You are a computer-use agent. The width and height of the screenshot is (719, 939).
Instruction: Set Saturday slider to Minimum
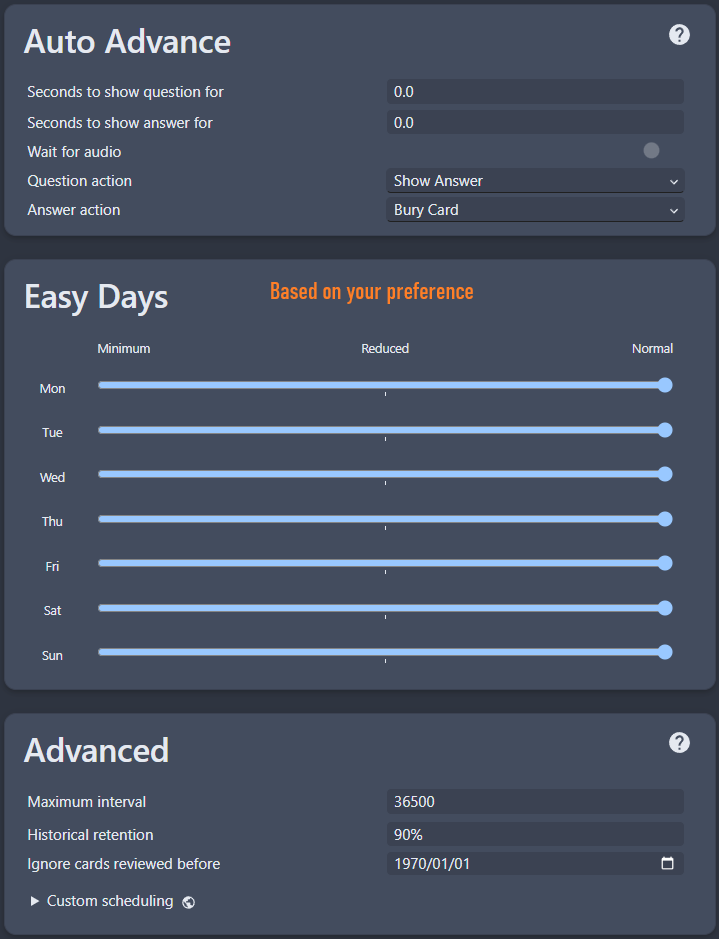click(x=101, y=608)
